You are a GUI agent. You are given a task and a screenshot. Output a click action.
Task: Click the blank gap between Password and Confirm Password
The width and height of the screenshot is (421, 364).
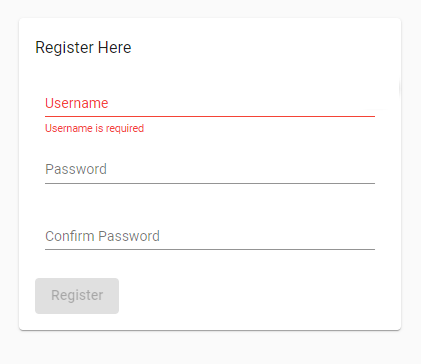click(210, 205)
